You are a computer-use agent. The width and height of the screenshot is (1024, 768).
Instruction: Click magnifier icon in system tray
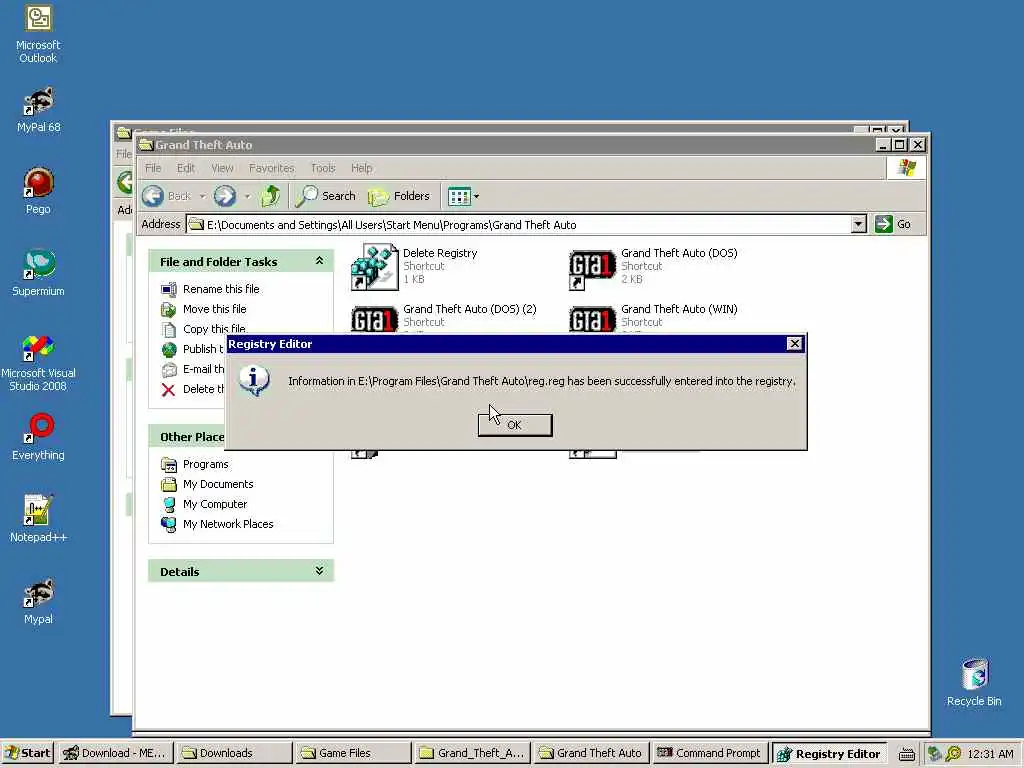953,754
